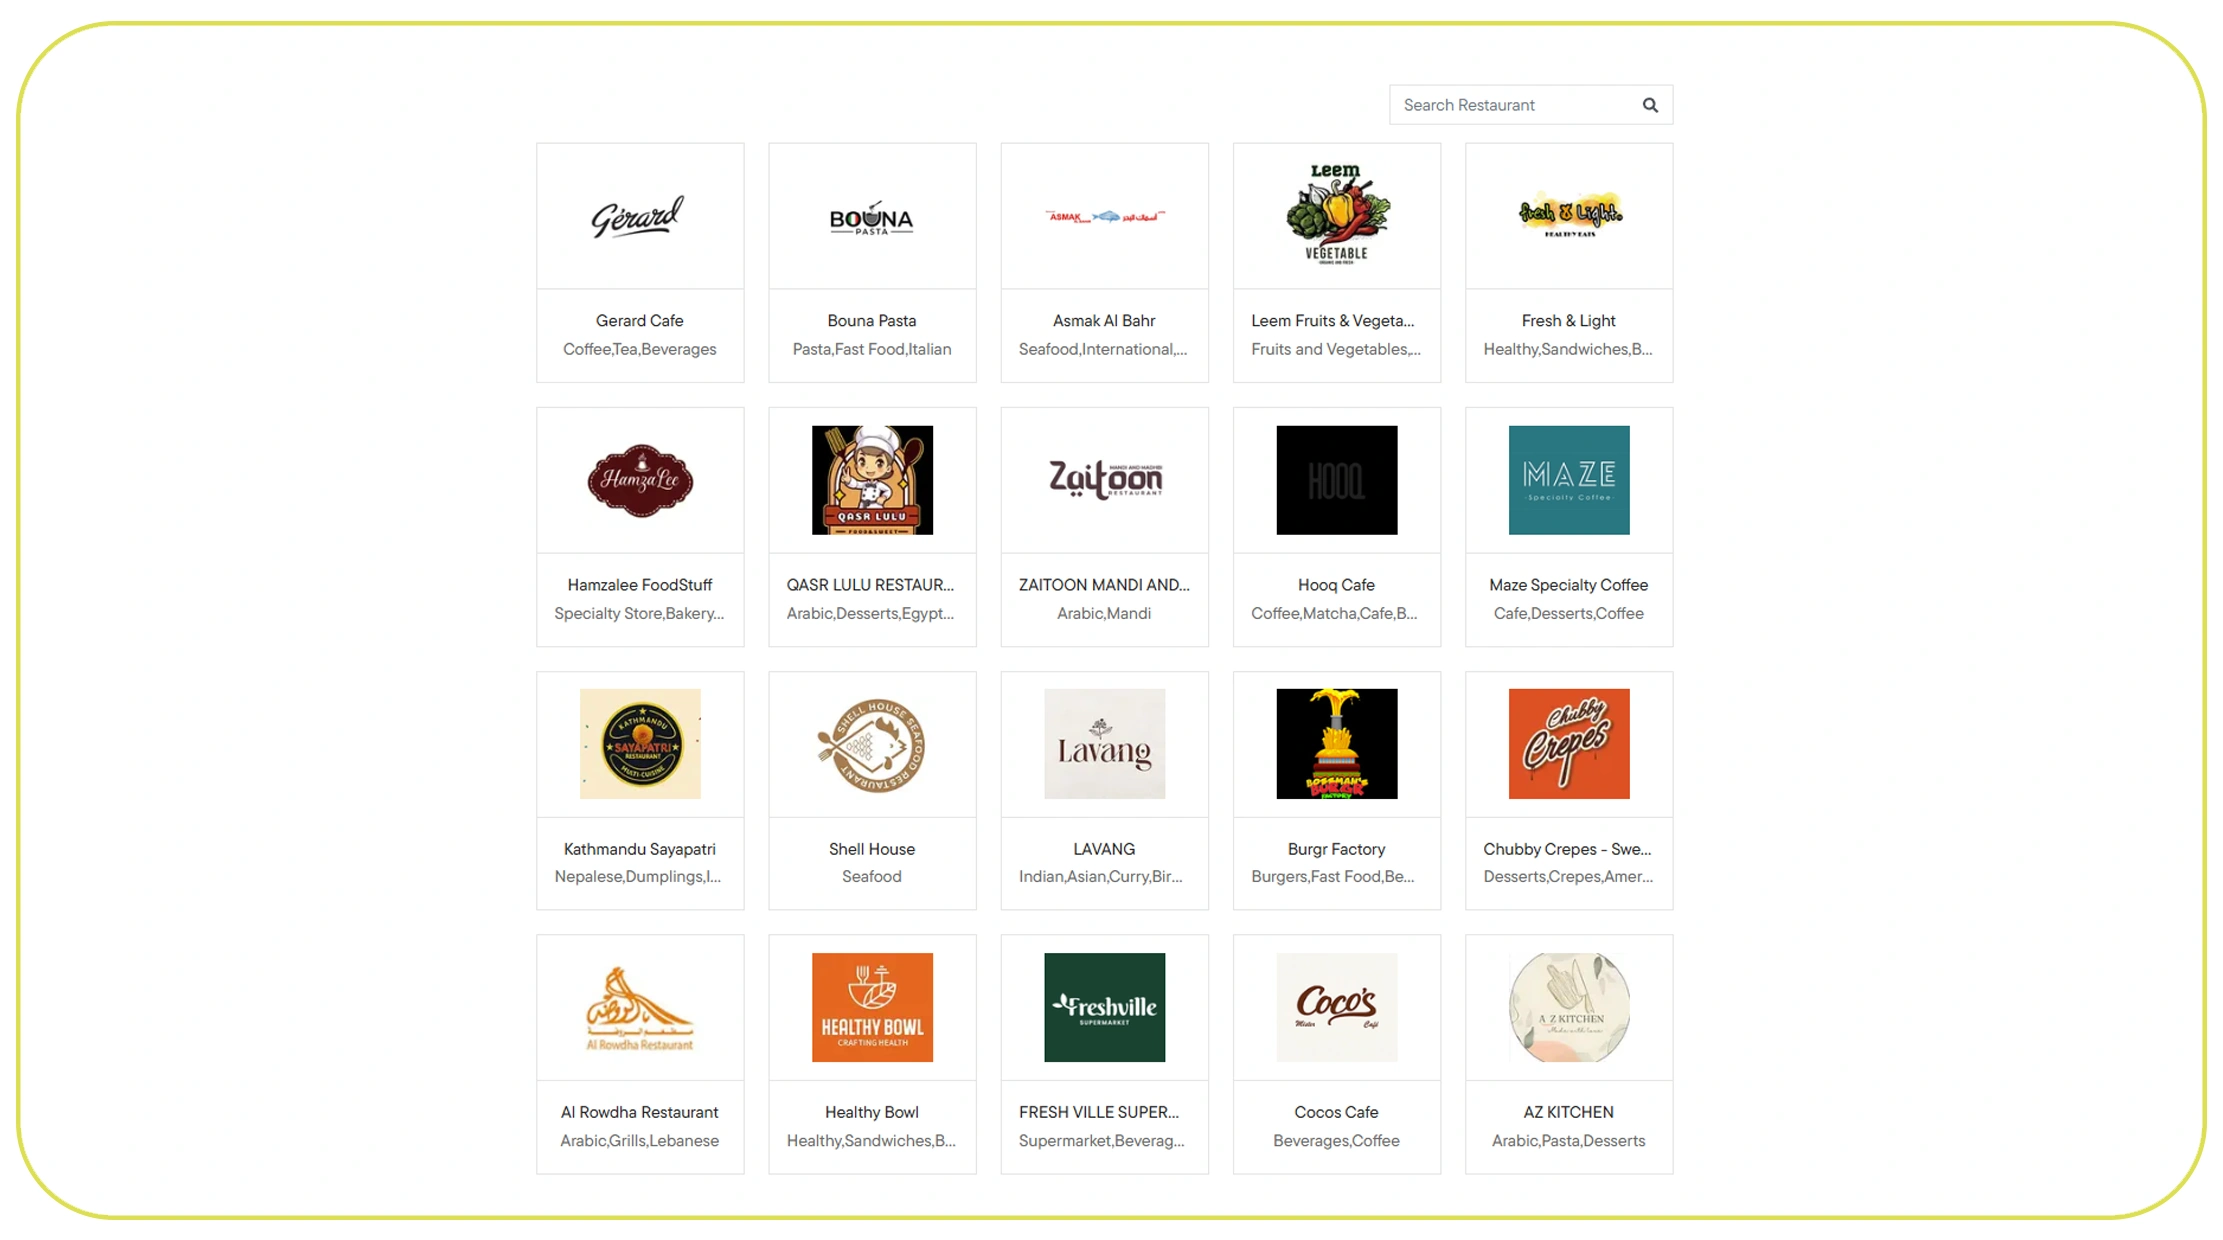Open the Maze Specialty Coffee teal logo
The width and height of the screenshot is (2223, 1240).
pyautogui.click(x=1568, y=480)
